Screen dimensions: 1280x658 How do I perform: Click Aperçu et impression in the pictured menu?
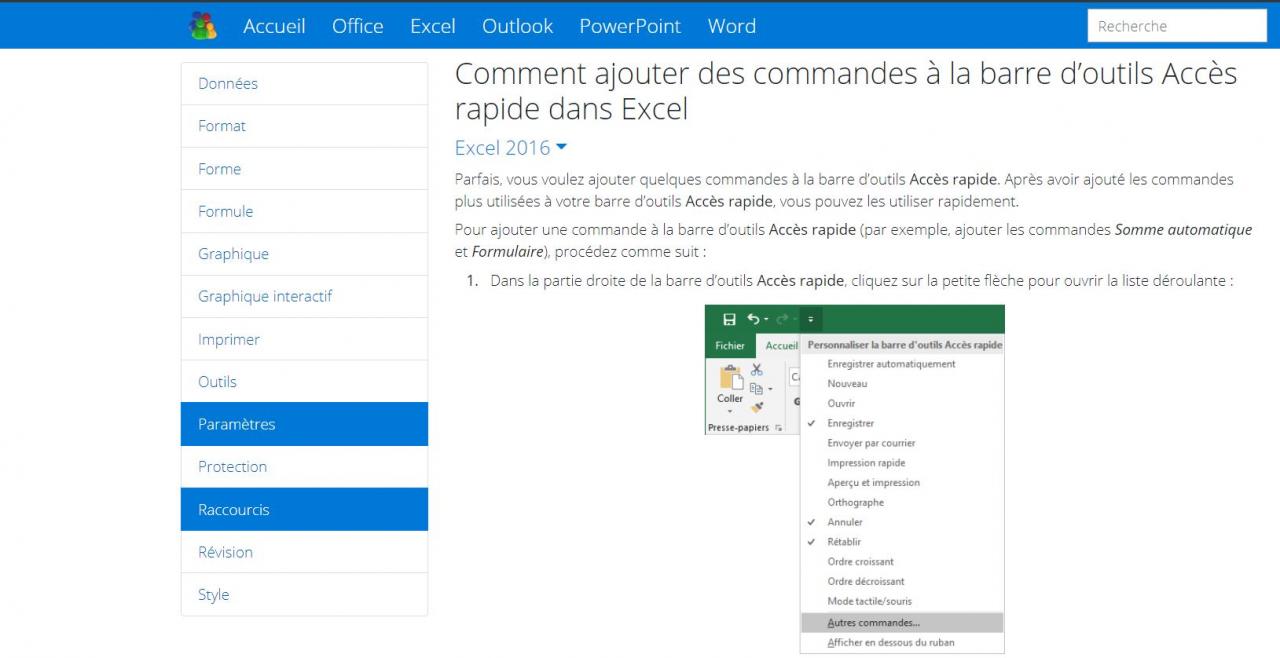[873, 482]
